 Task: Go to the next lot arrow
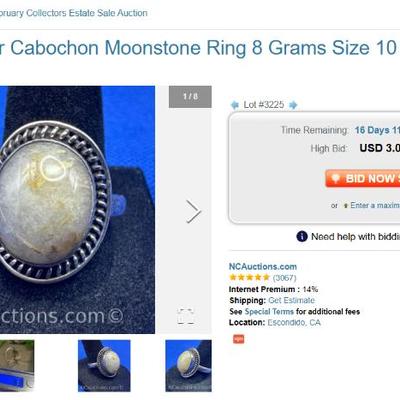(293, 105)
